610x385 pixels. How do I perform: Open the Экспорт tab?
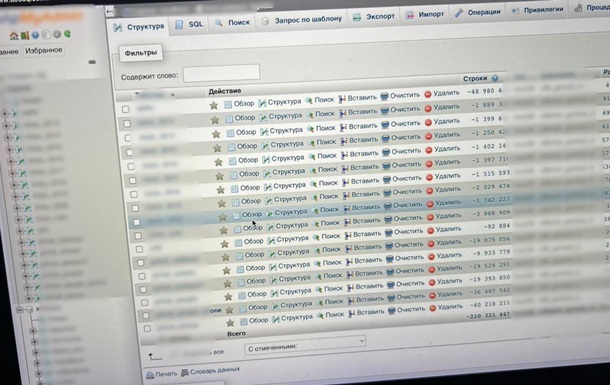pyautogui.click(x=374, y=17)
